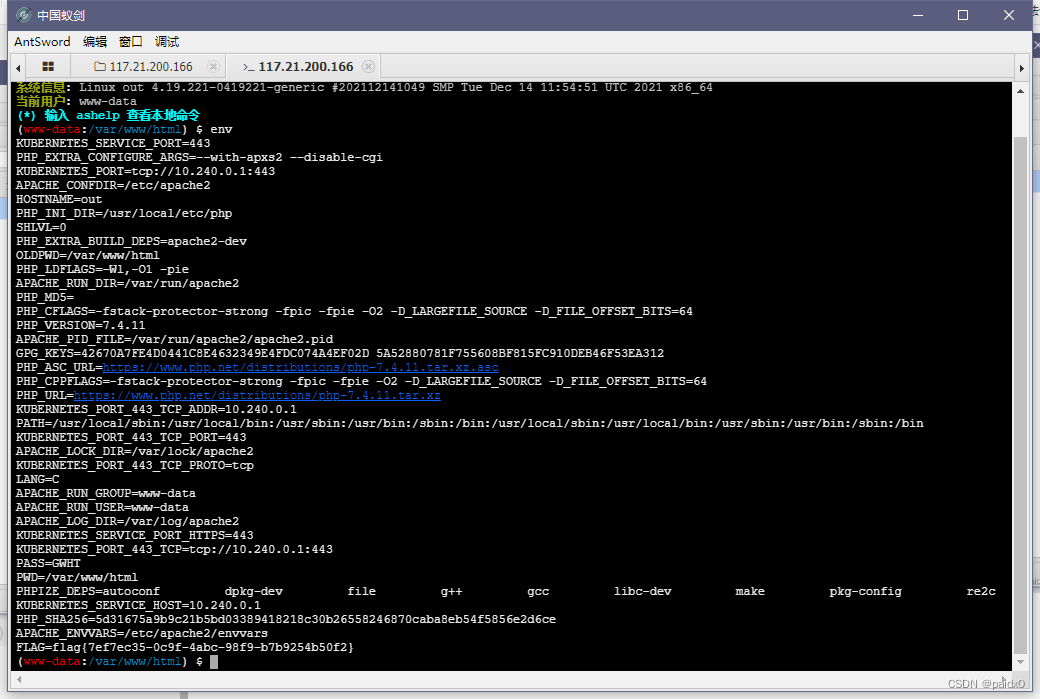Close the 中国蚁剑 window
1040x699 pixels.
(x=1009, y=15)
